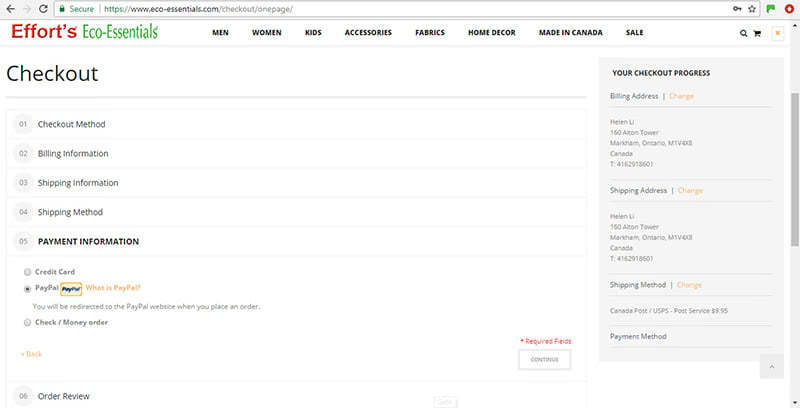Click the green flag extension icon
Viewport: 800px width, 408px height.
(x=771, y=8)
